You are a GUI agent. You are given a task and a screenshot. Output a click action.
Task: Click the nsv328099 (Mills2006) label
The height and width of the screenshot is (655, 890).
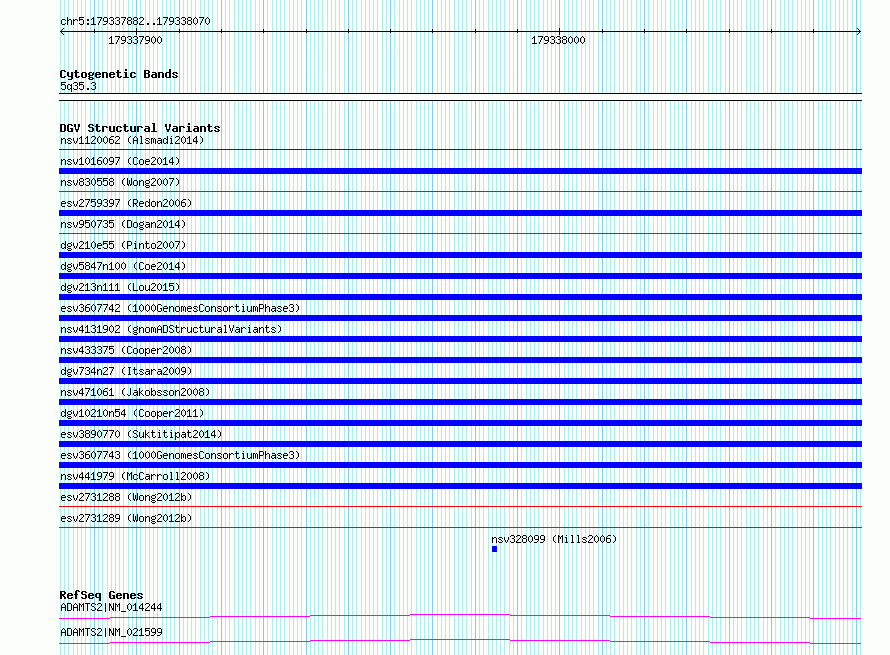click(x=554, y=539)
